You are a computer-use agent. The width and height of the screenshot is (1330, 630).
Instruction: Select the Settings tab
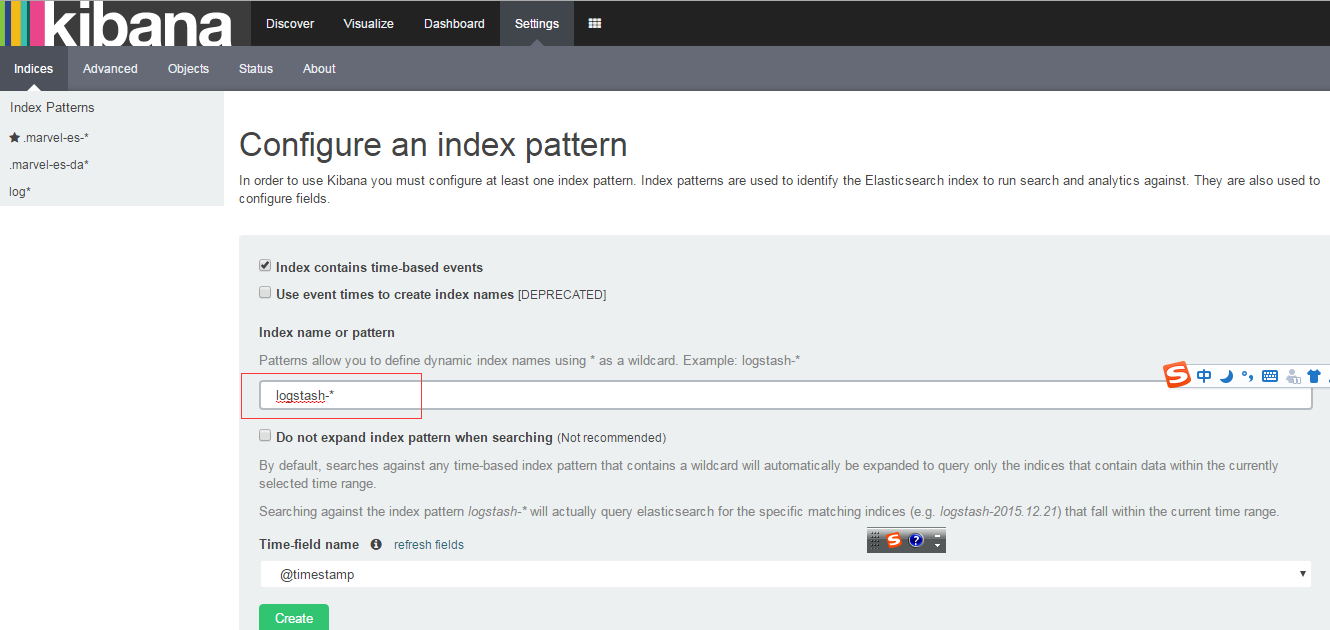pos(537,23)
